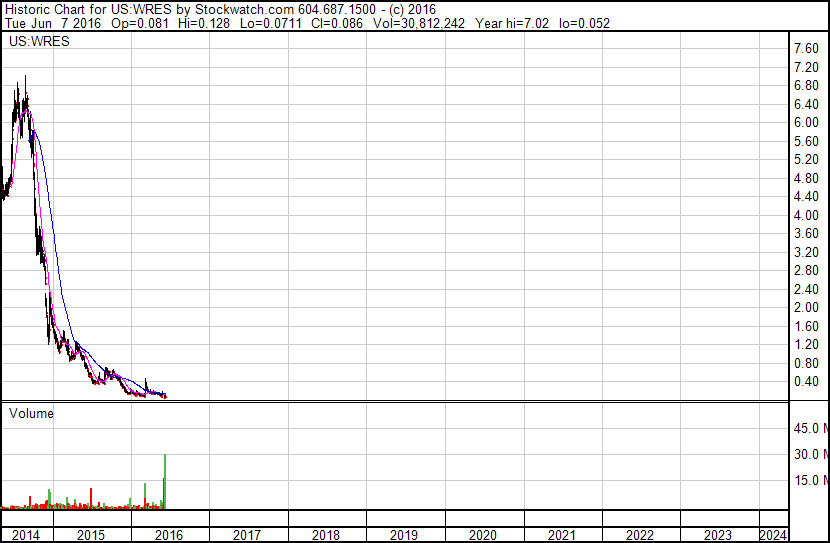Screen dimensions: 830x543
Task: Select the 2021 timeline segment
Action: tap(562, 536)
